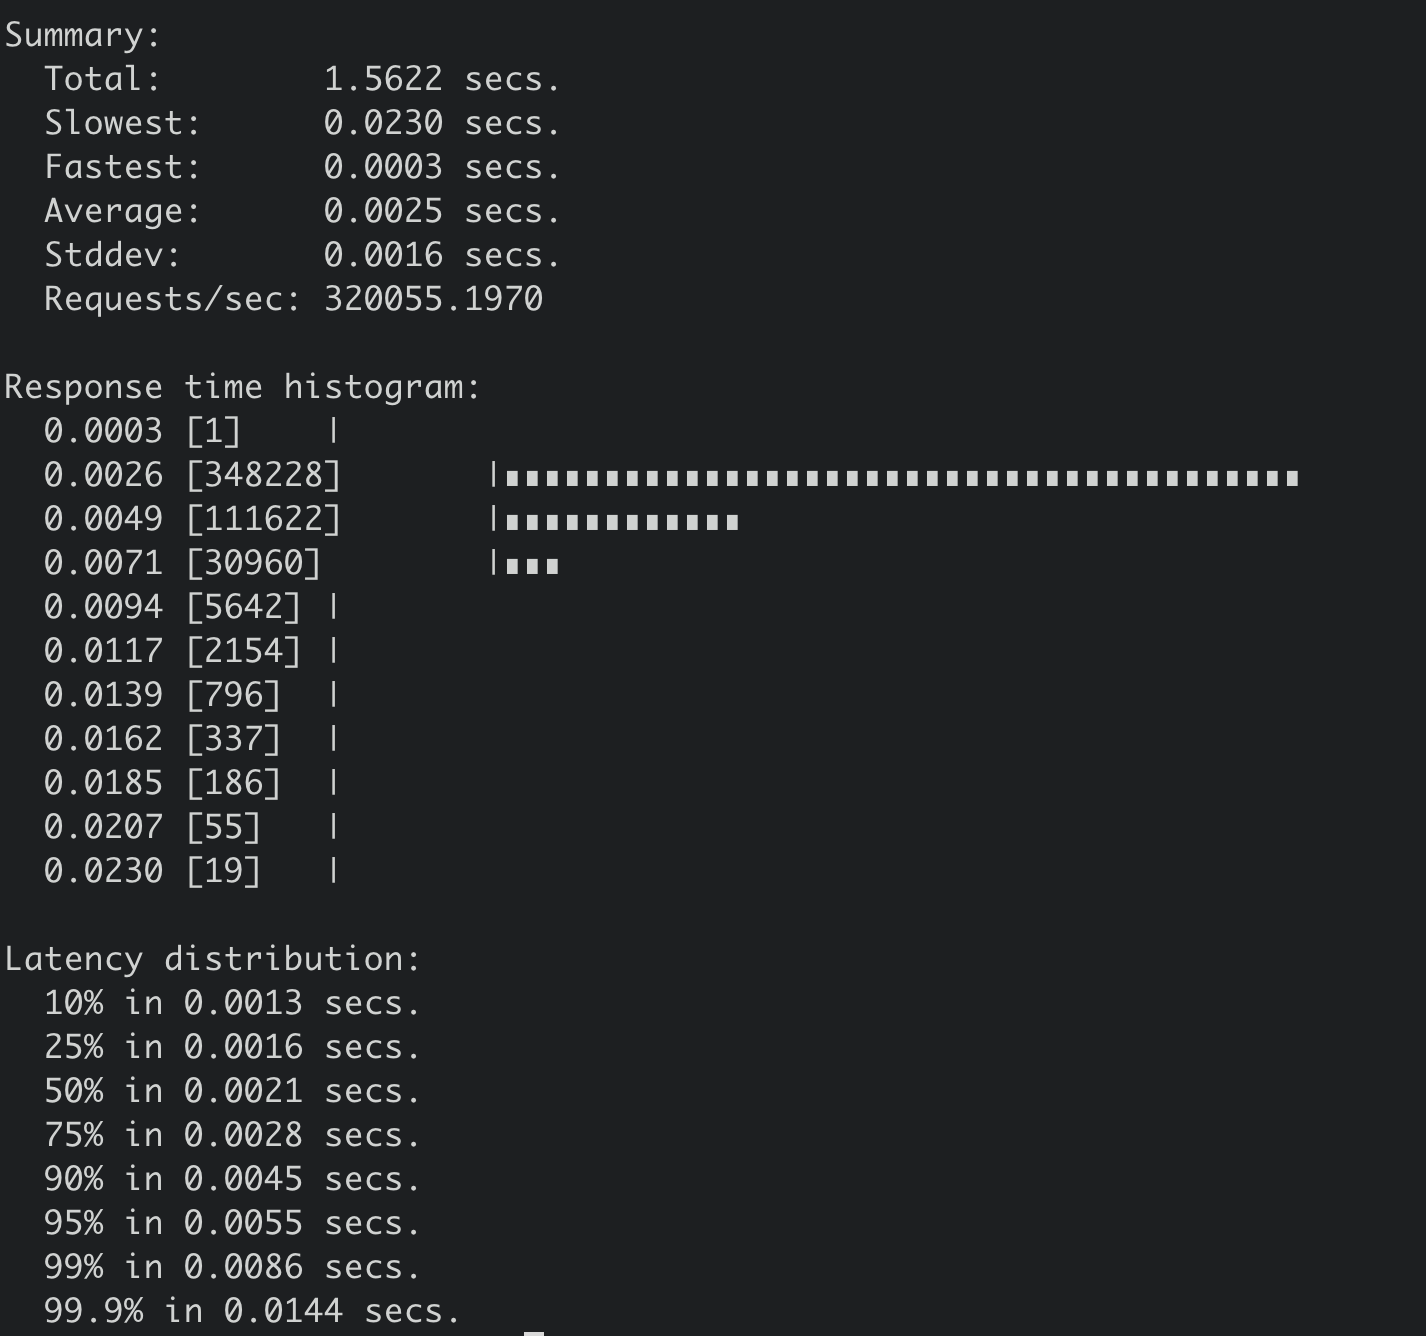
Task: Click the short histogram bar for 0.0071
Action: (x=532, y=566)
